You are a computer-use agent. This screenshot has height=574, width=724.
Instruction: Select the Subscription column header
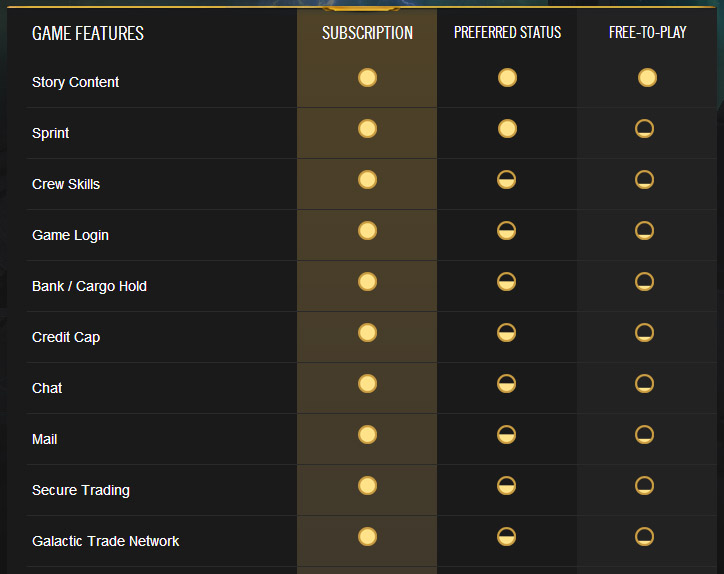pos(367,33)
